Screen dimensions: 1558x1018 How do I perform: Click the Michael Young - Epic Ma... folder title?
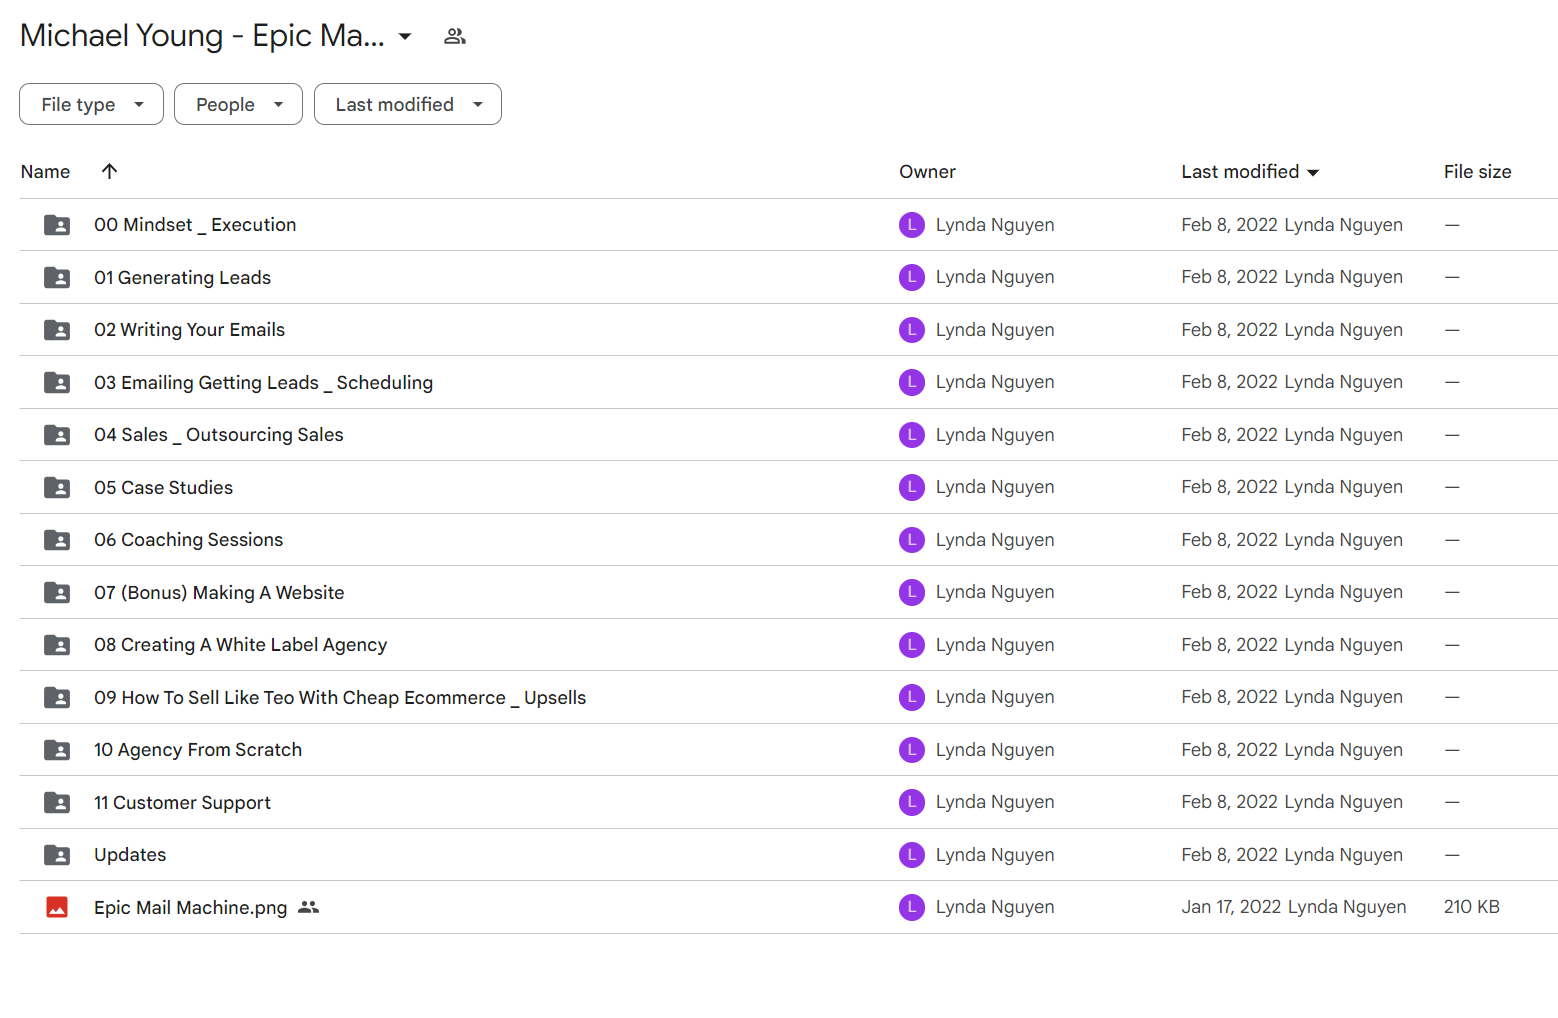(202, 36)
